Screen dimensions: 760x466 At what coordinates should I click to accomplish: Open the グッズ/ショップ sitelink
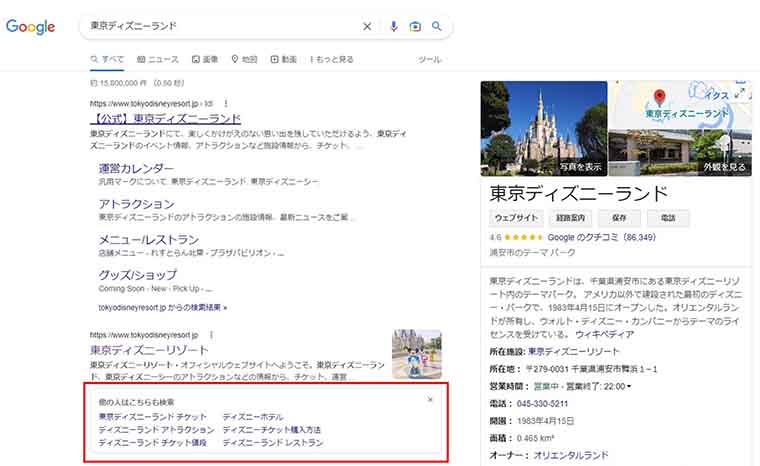click(x=138, y=275)
